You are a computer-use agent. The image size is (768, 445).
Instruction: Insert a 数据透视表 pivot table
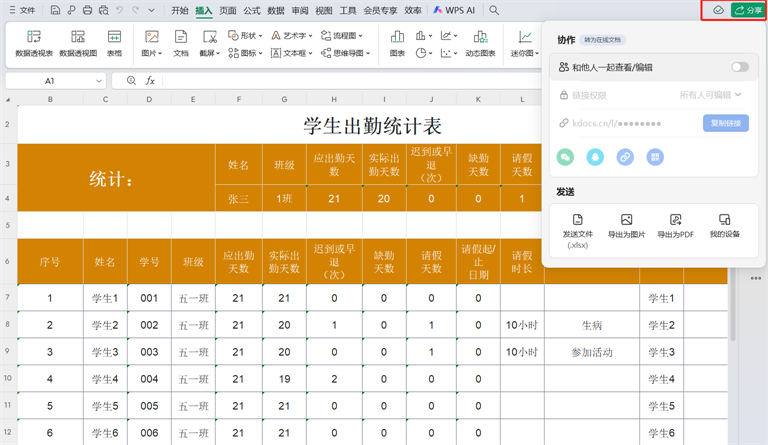34,43
